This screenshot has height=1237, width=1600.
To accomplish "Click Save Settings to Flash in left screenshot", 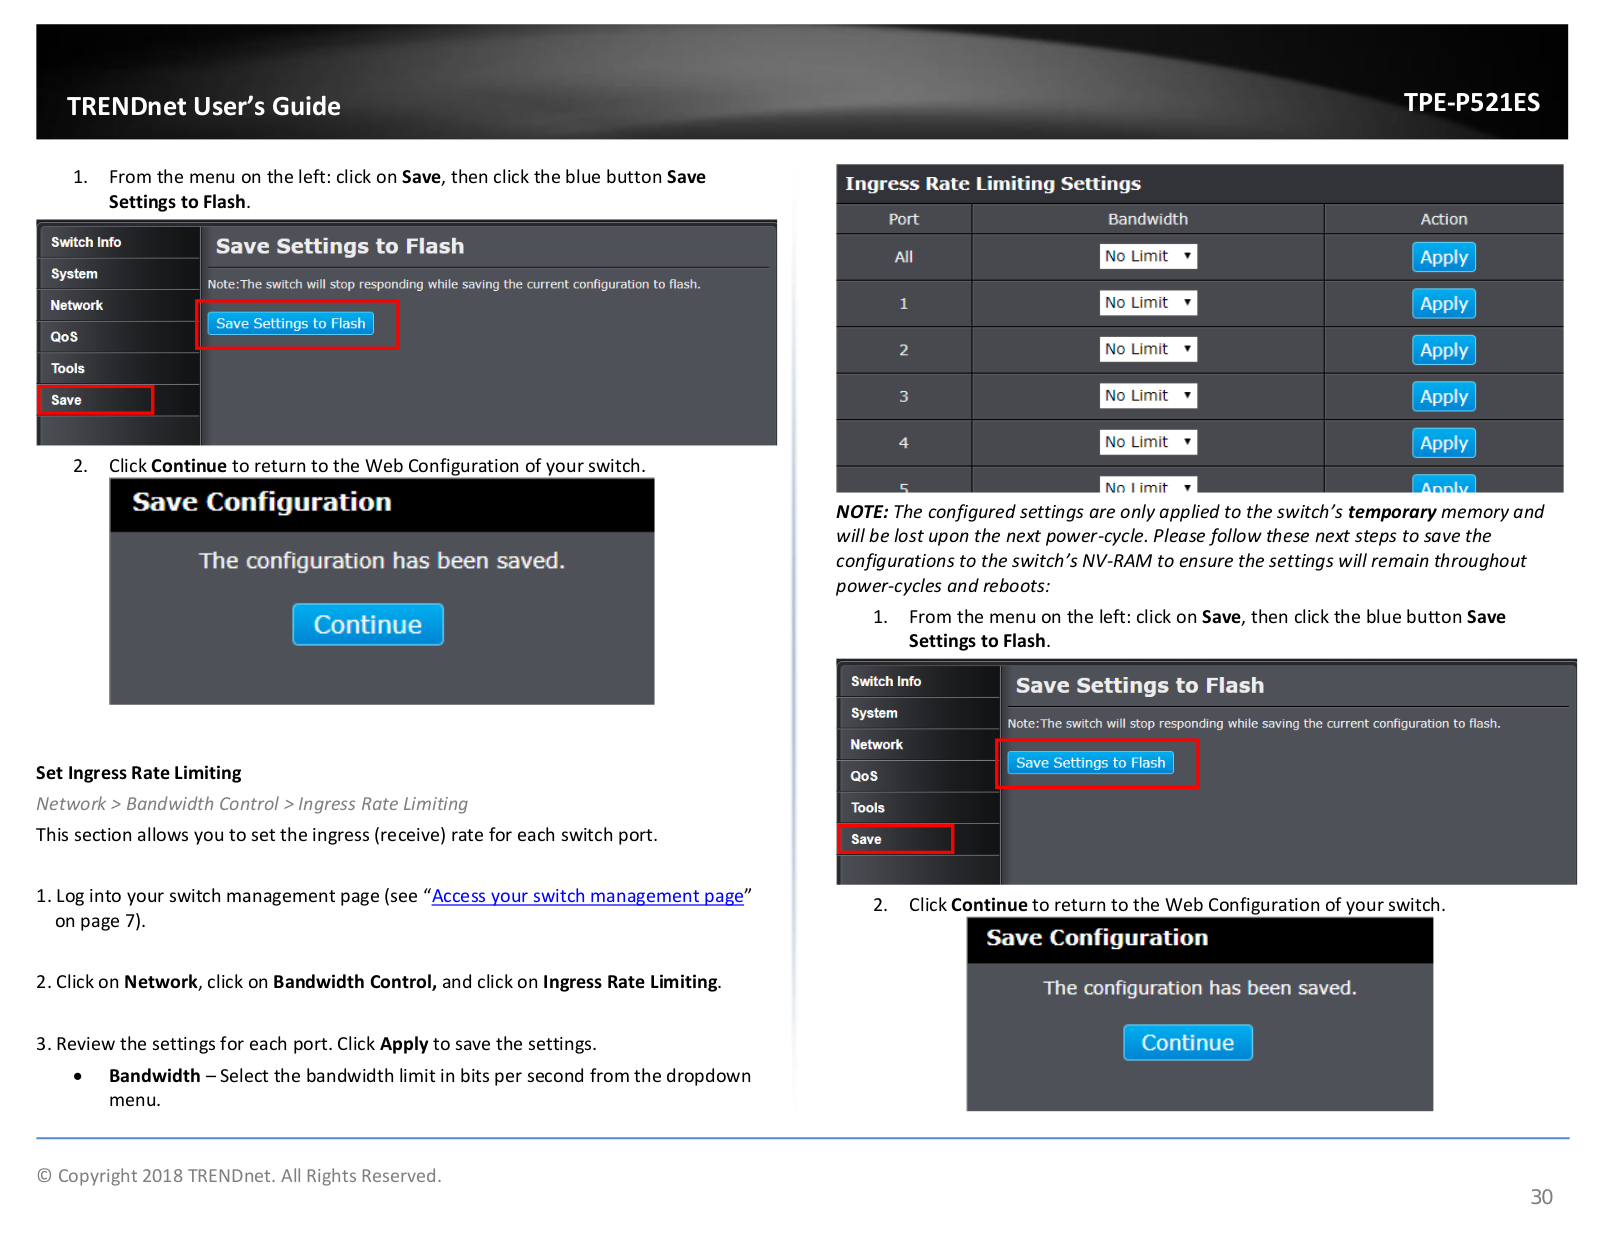I will (291, 323).
